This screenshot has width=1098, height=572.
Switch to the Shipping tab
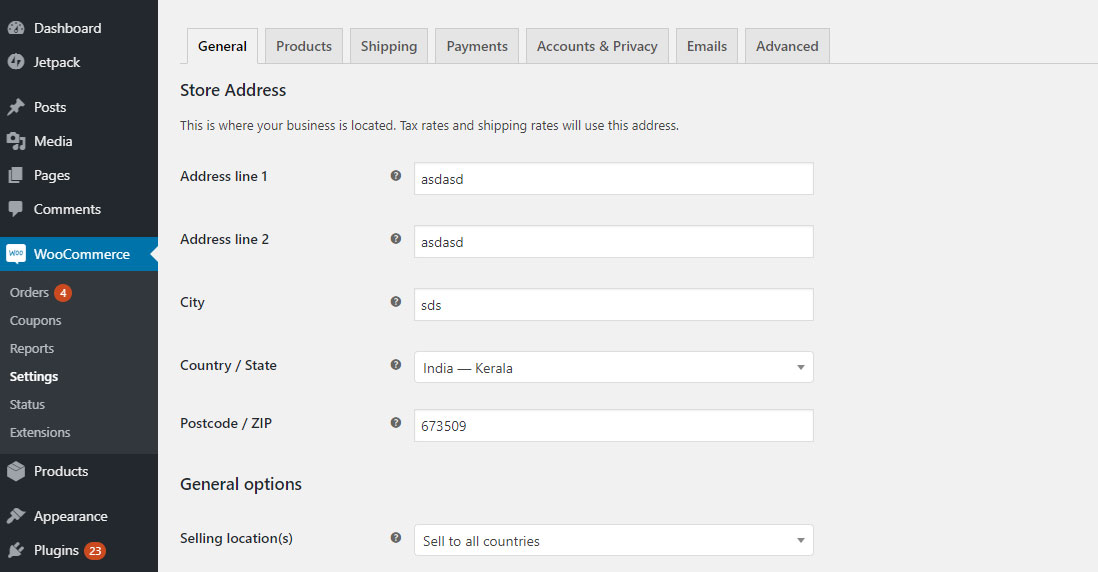pyautogui.click(x=389, y=46)
